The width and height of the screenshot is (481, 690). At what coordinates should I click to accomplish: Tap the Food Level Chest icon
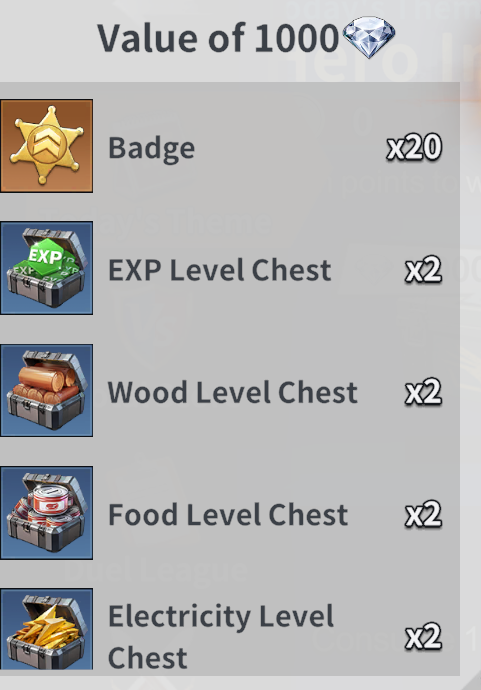pos(46,513)
